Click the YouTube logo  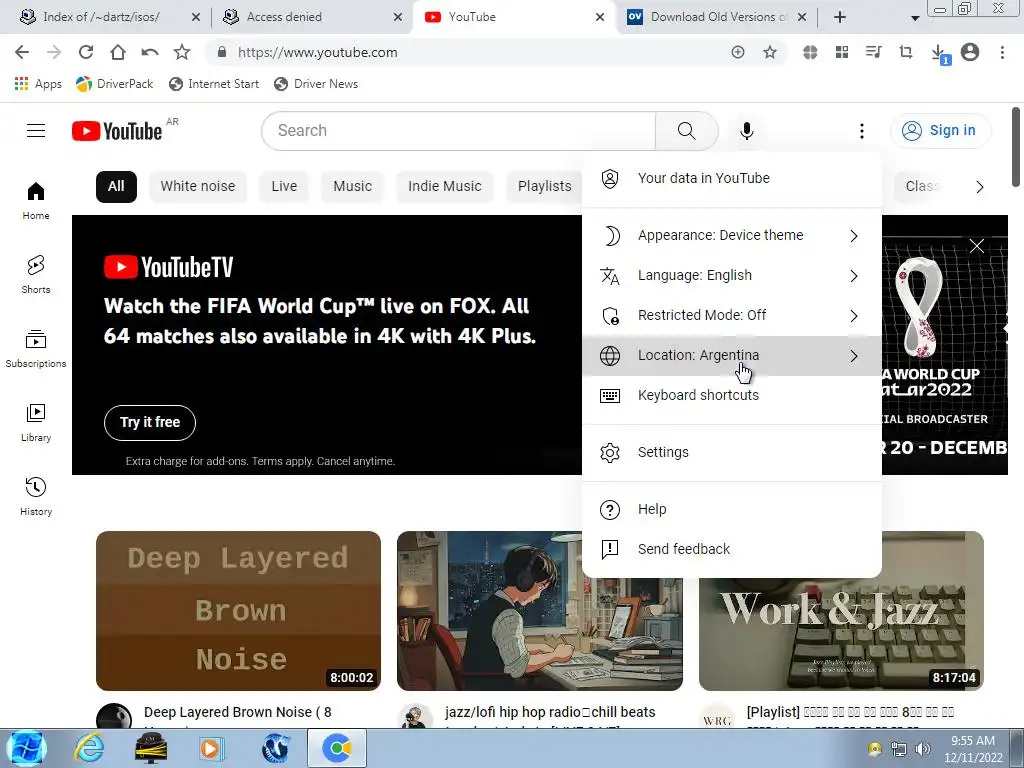[117, 131]
